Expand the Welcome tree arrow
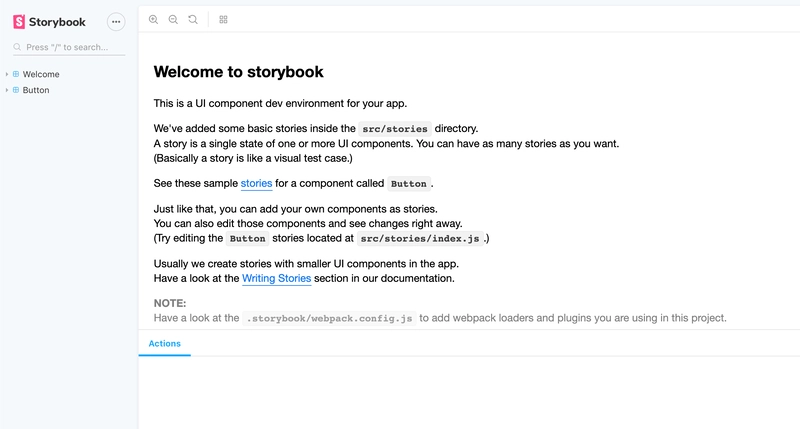 click(7, 74)
